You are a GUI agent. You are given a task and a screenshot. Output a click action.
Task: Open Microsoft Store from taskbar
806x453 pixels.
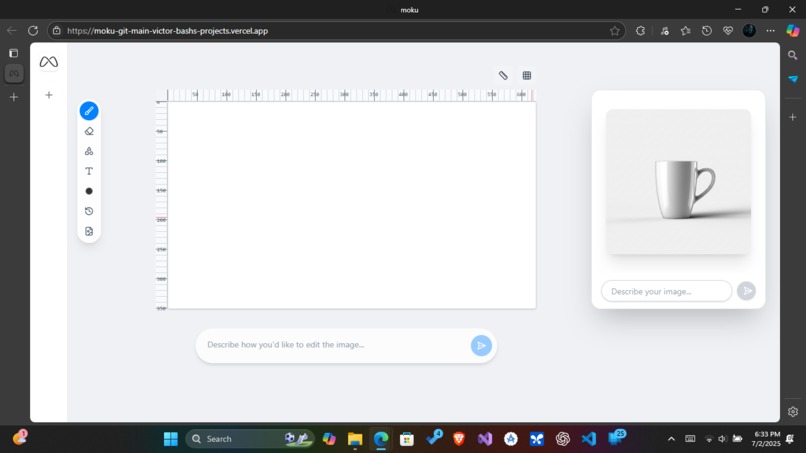tap(407, 439)
